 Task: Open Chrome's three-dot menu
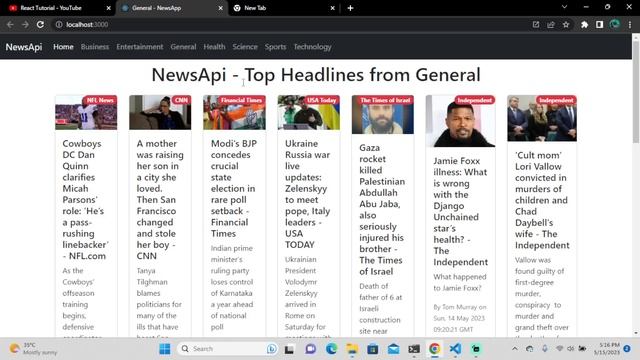click(630, 24)
